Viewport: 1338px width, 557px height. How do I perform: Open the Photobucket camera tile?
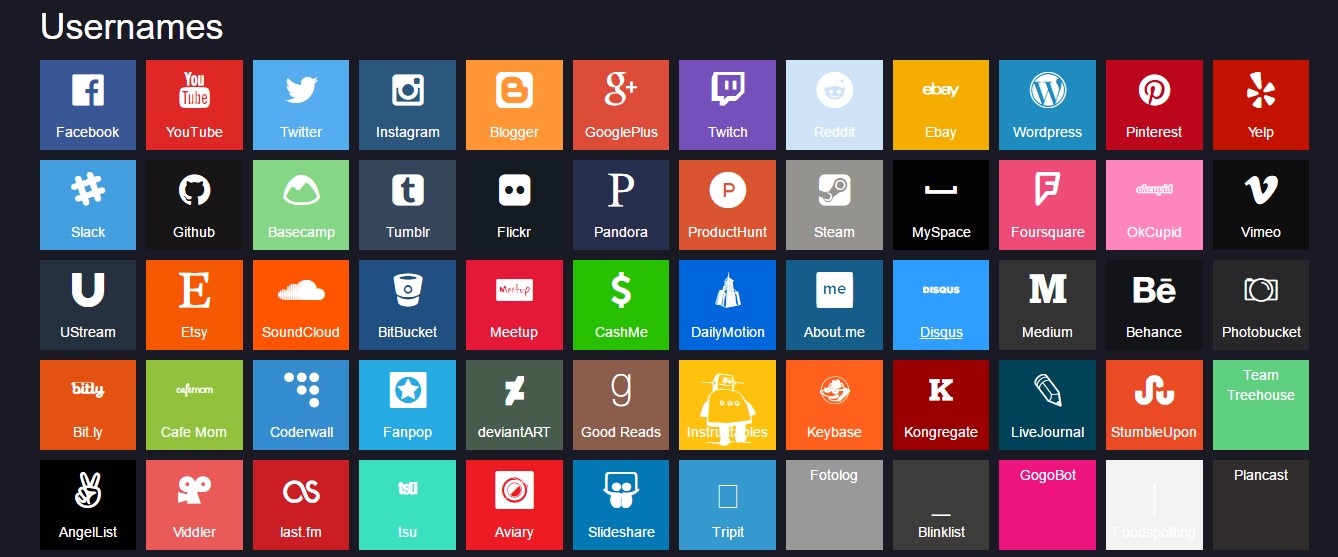pos(1261,305)
